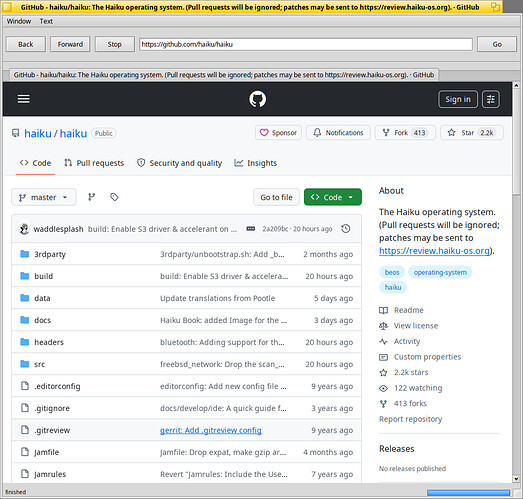Open the appearance settings icon beside Sign in
523x499 pixels.
[x=491, y=99]
